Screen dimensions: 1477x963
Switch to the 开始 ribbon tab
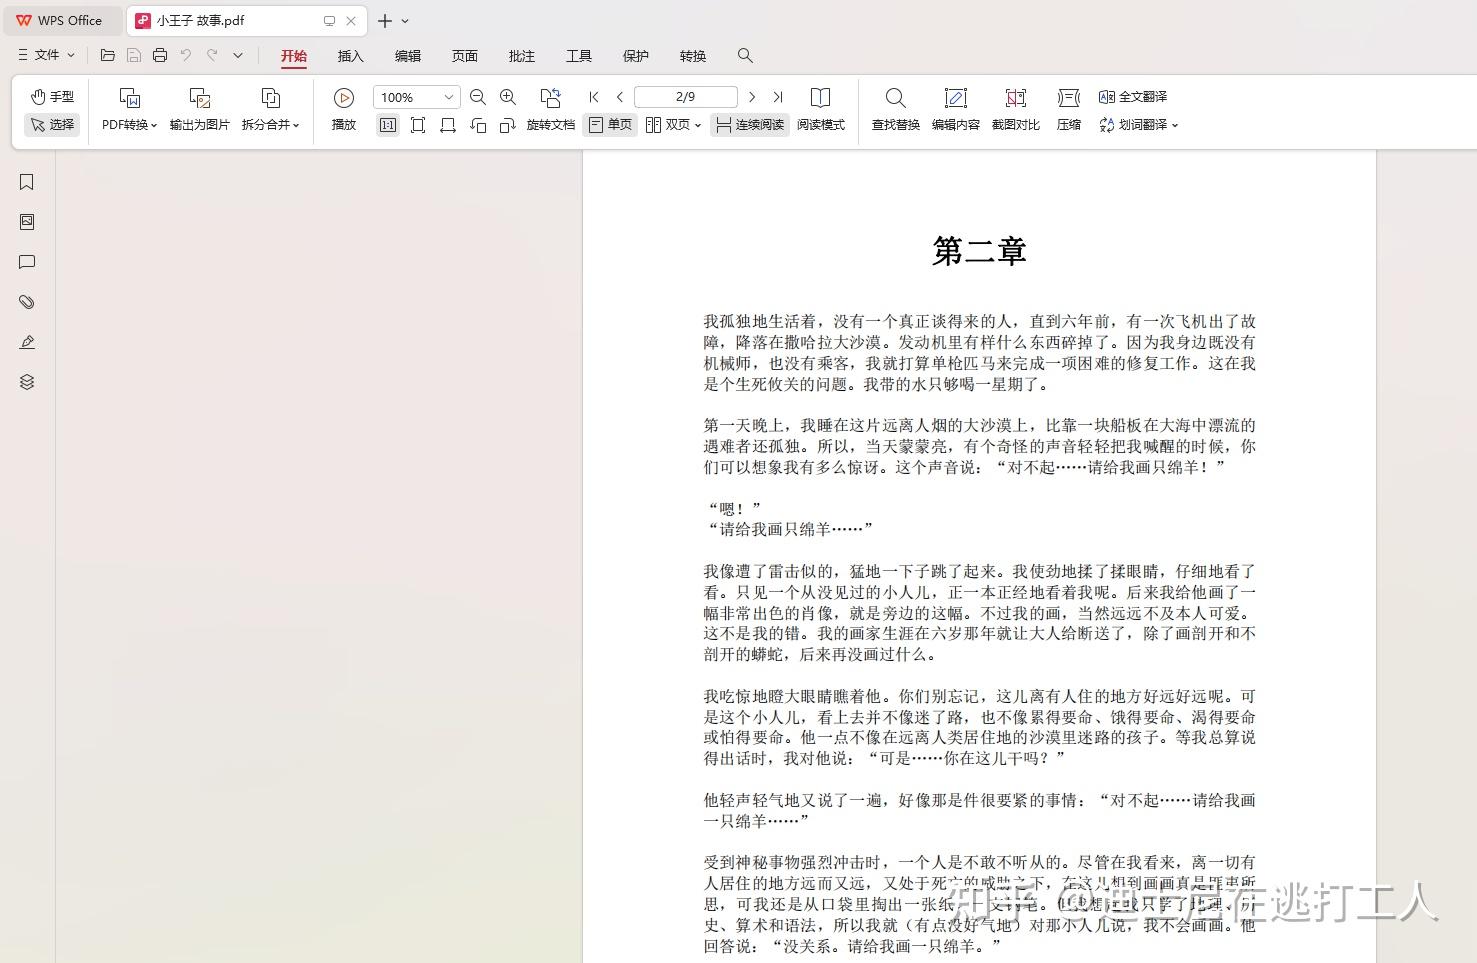point(294,56)
